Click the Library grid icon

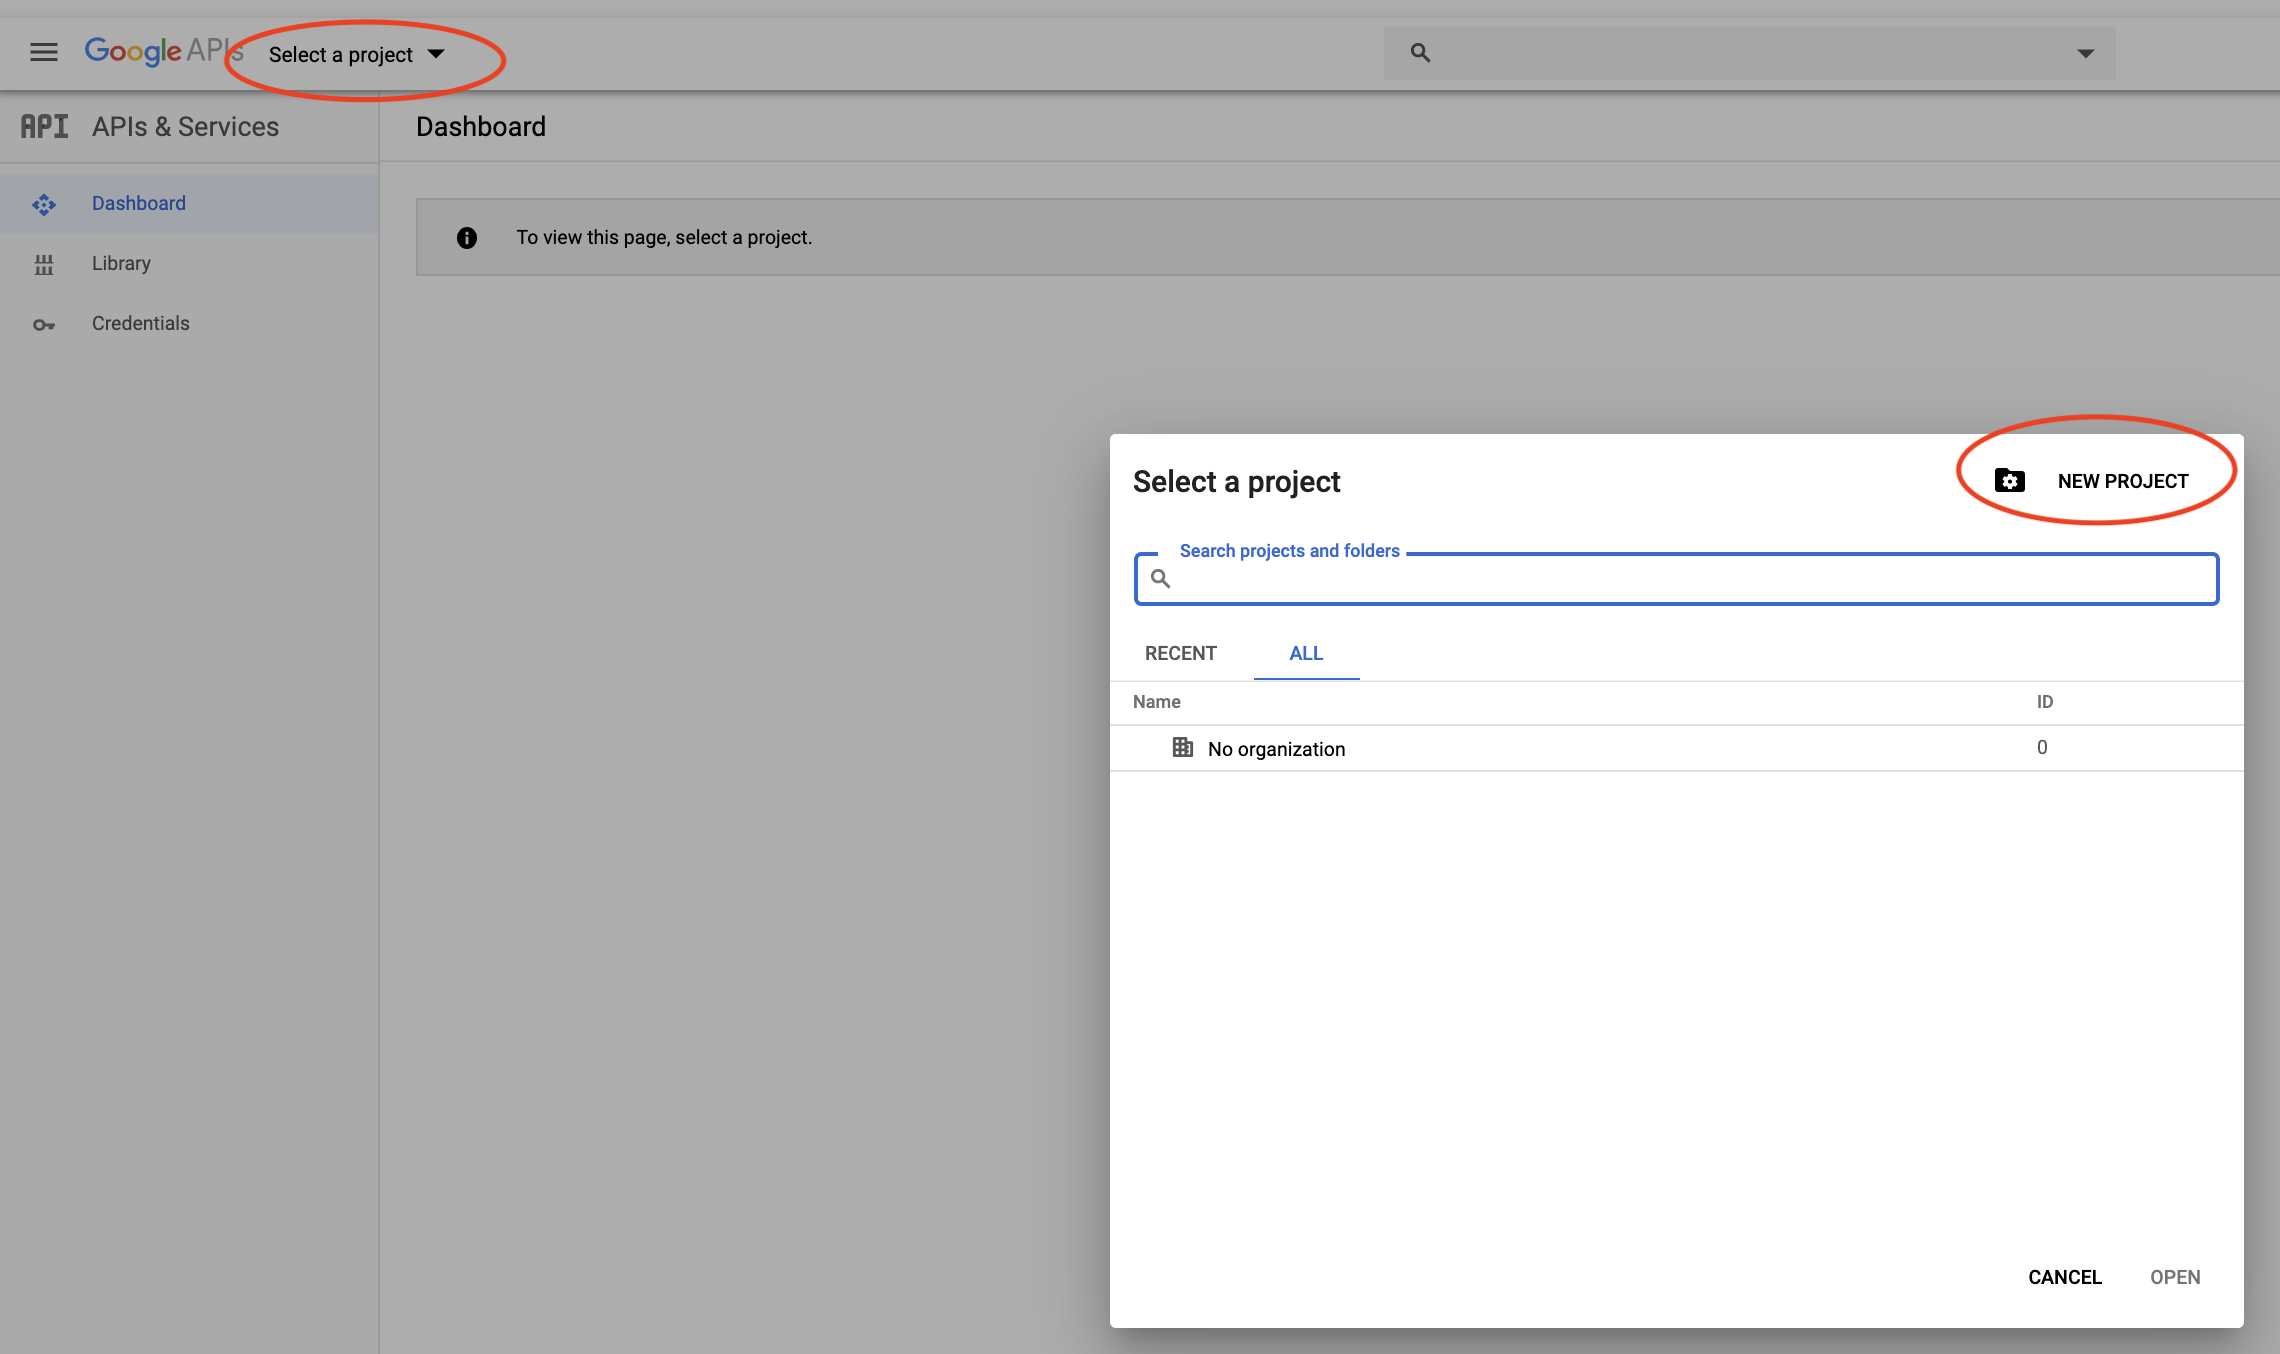pos(44,264)
